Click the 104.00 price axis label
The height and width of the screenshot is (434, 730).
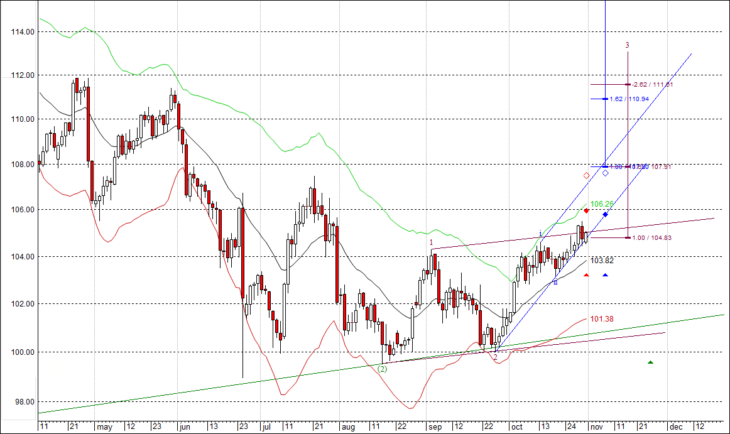point(22,257)
